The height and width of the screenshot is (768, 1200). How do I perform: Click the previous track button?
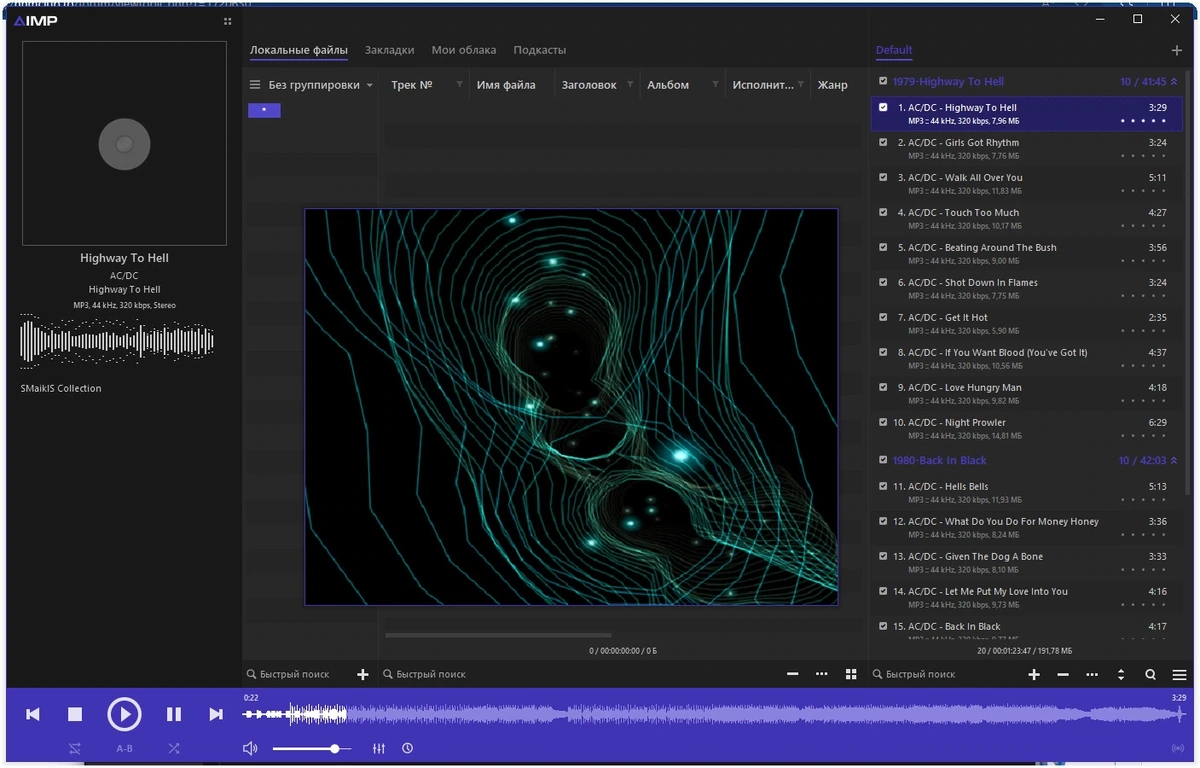click(33, 714)
